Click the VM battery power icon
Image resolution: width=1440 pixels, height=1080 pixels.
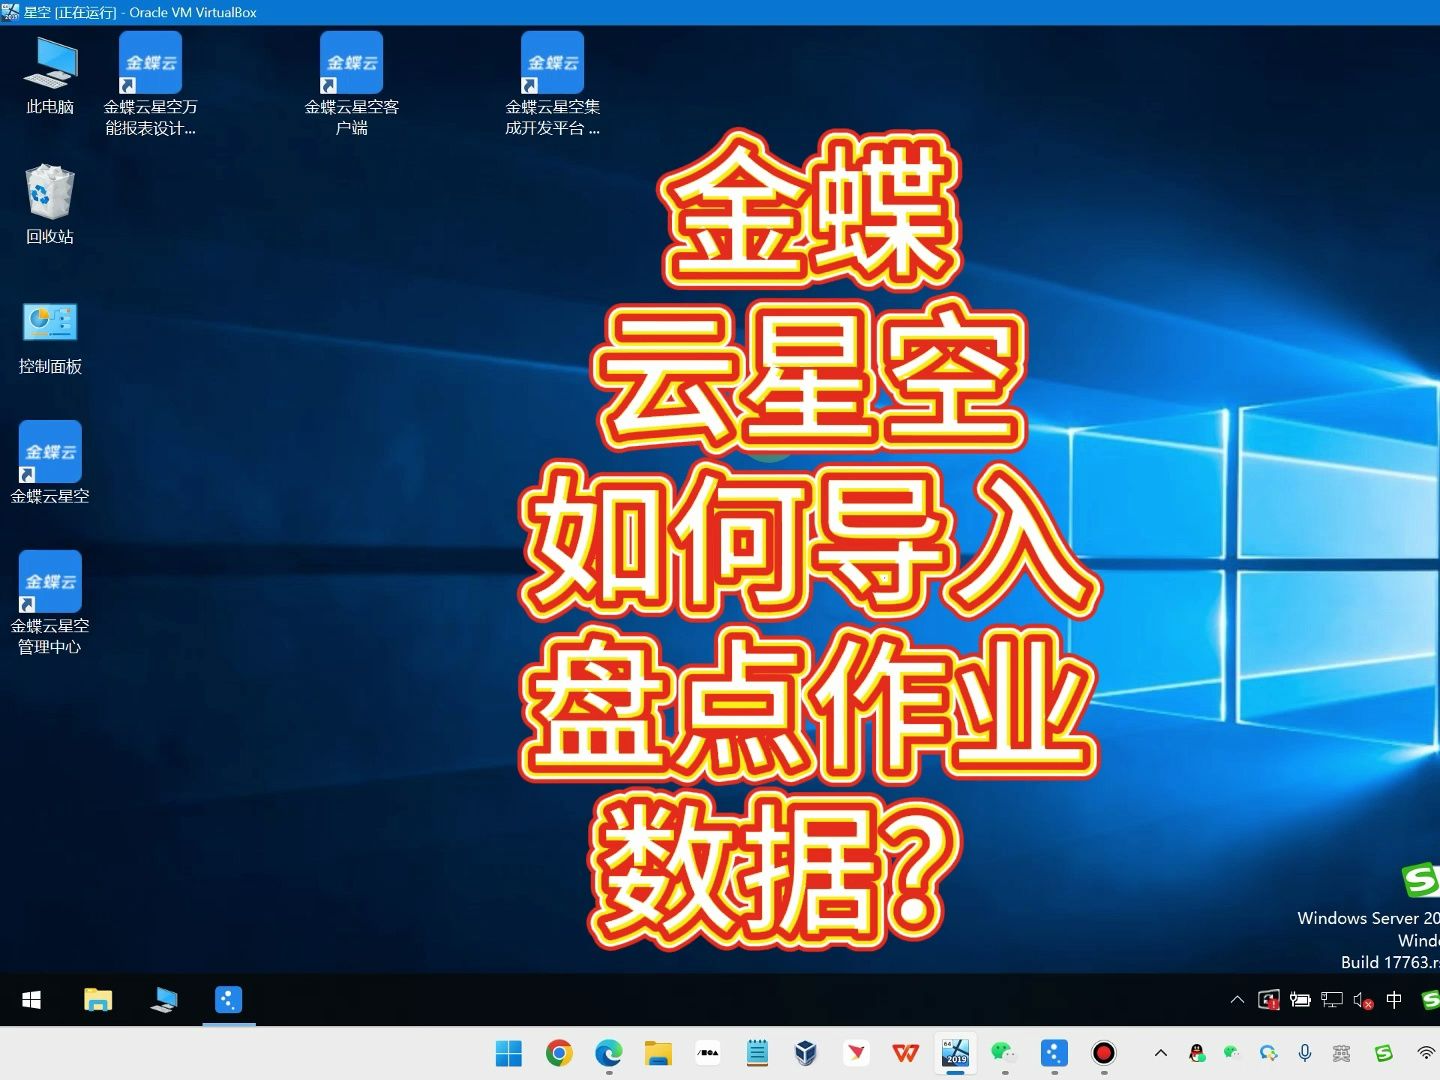(x=1300, y=999)
